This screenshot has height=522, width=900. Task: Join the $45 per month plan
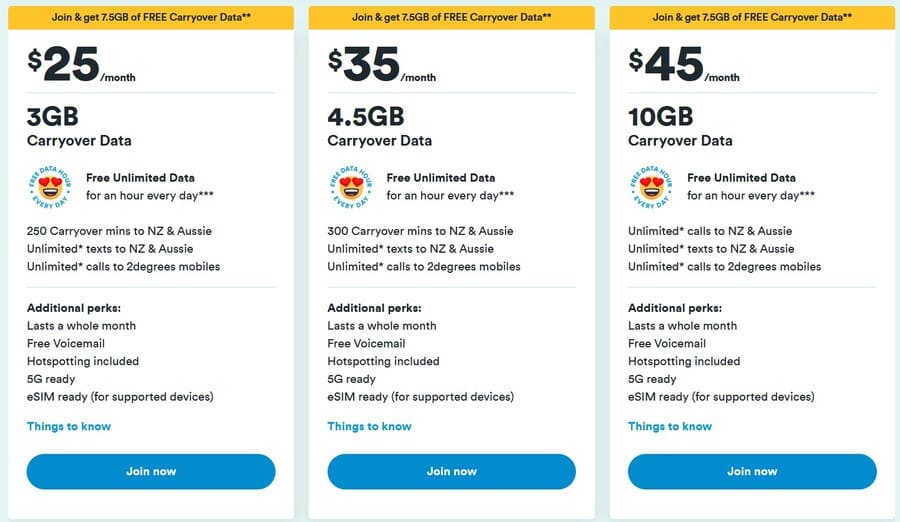pos(752,471)
